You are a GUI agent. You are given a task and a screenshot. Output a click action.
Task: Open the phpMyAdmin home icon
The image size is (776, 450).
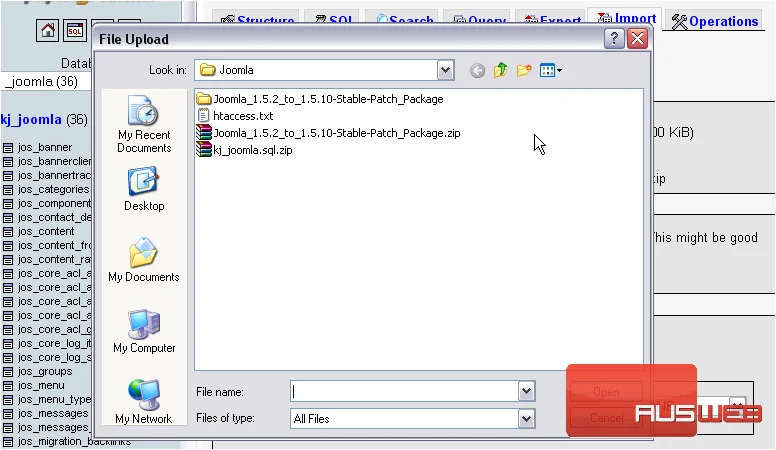48,31
